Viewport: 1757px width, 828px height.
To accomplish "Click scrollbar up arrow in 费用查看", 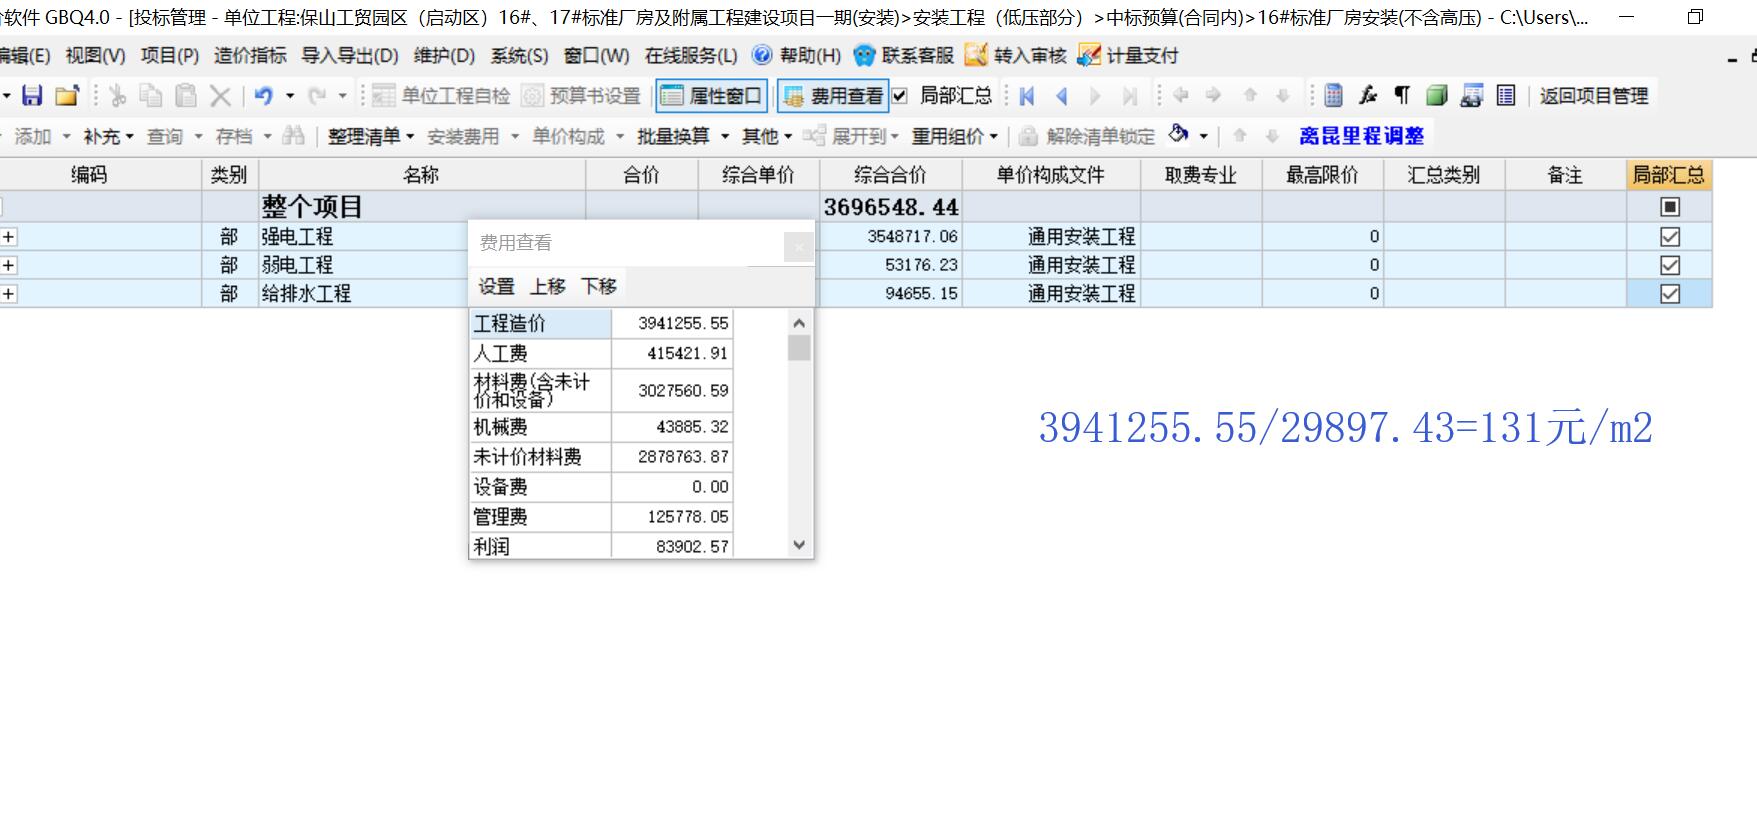I will 798,323.
